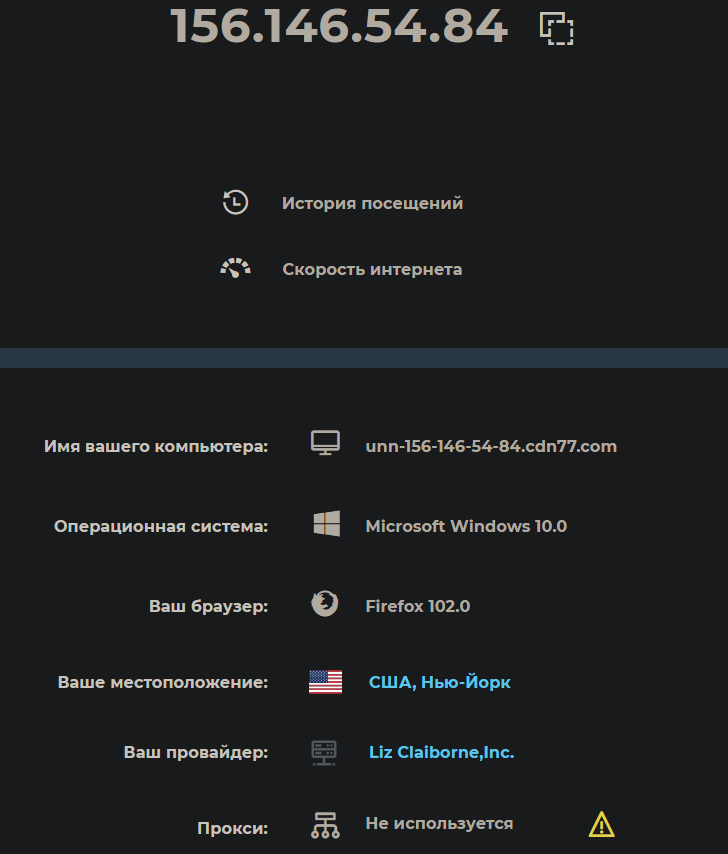Open the Скорость интернета link
728x854 pixels.
(372, 269)
